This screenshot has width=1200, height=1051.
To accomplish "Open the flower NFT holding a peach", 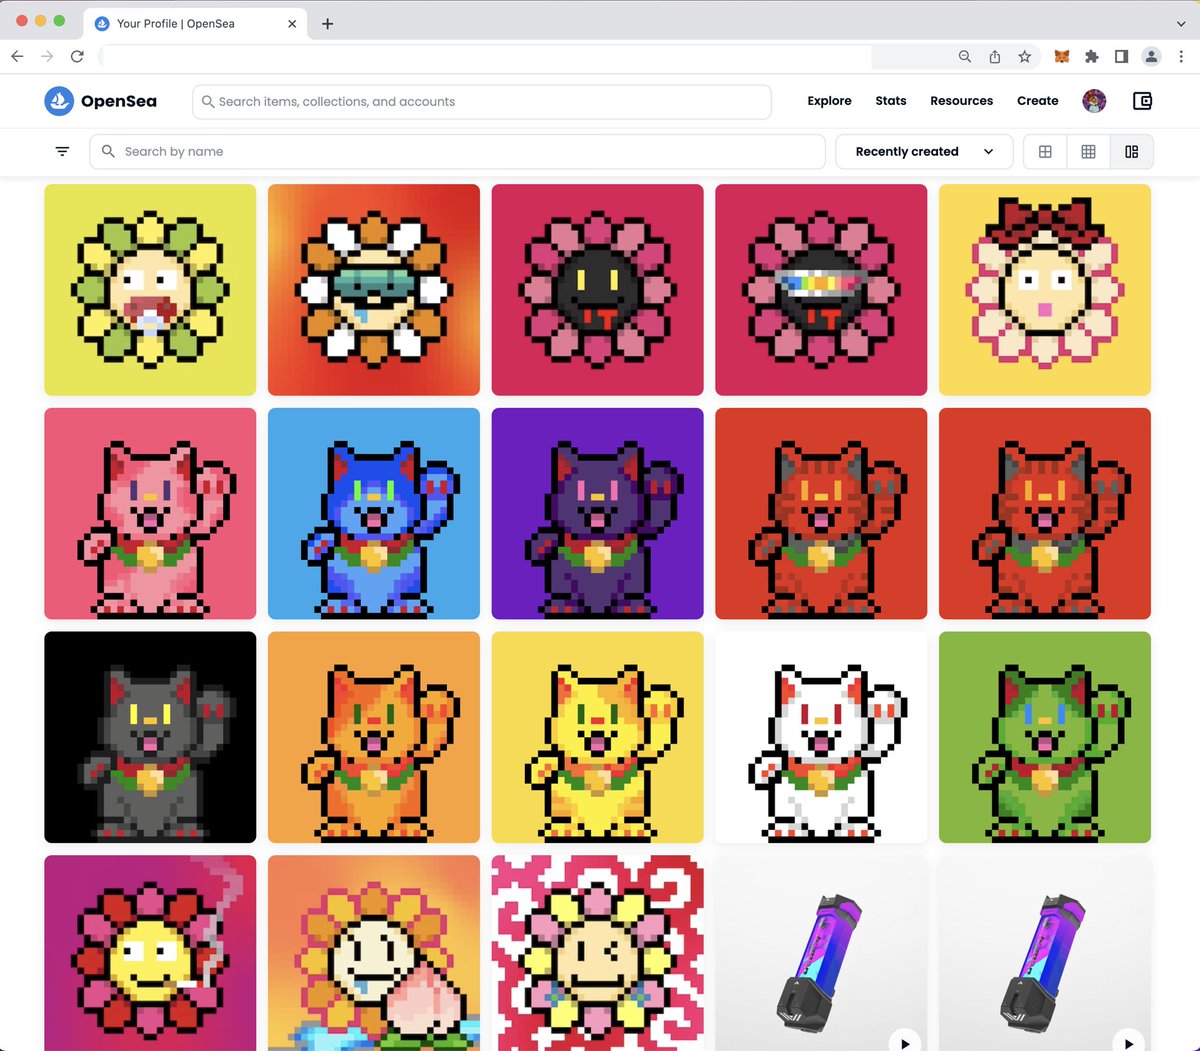I will coord(374,953).
